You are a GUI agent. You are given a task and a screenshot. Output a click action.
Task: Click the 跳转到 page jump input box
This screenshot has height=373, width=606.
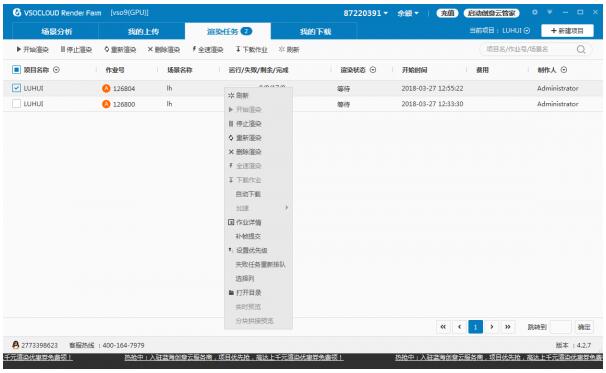560,327
